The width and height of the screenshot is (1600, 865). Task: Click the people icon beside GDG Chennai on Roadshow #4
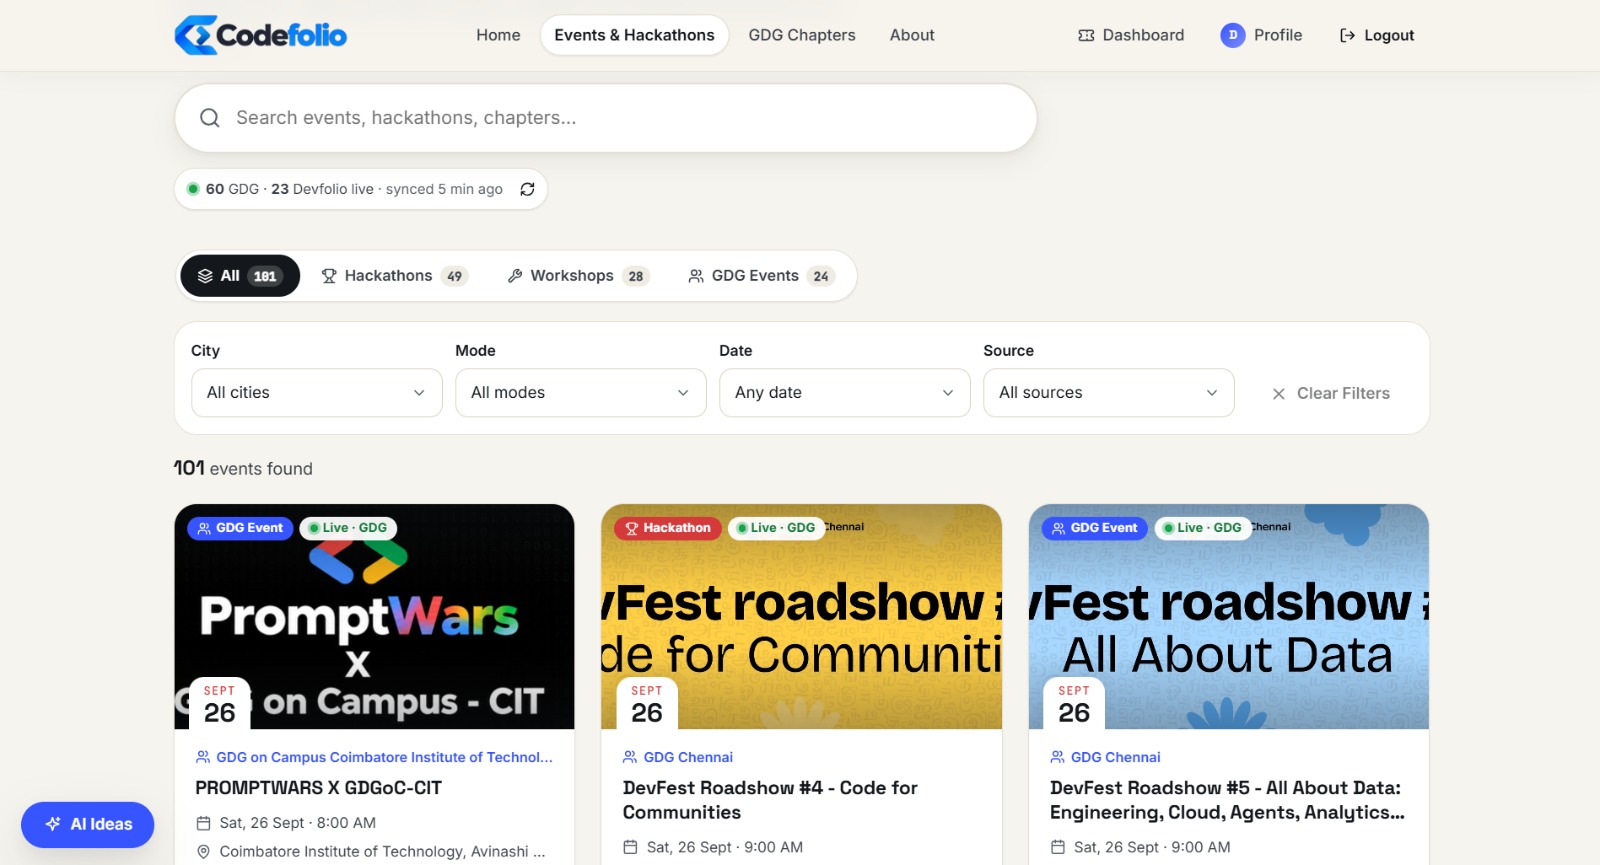[630, 757]
